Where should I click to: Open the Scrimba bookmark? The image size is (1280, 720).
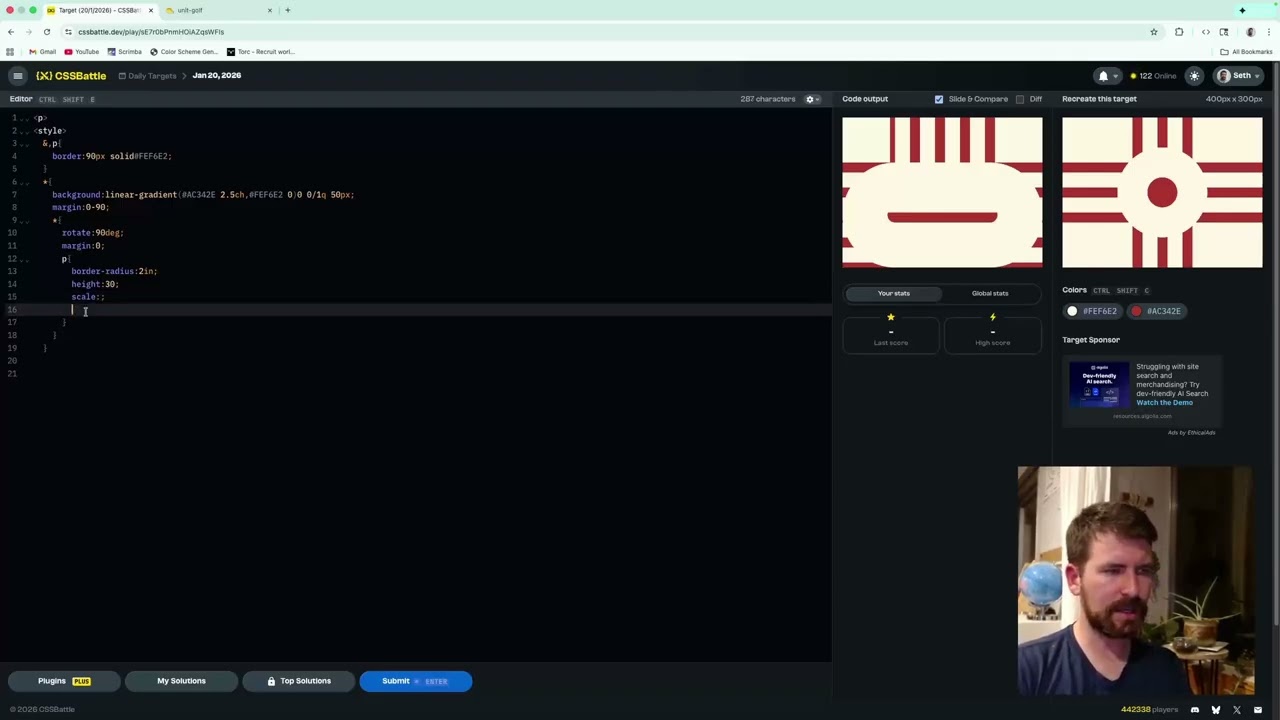[125, 52]
